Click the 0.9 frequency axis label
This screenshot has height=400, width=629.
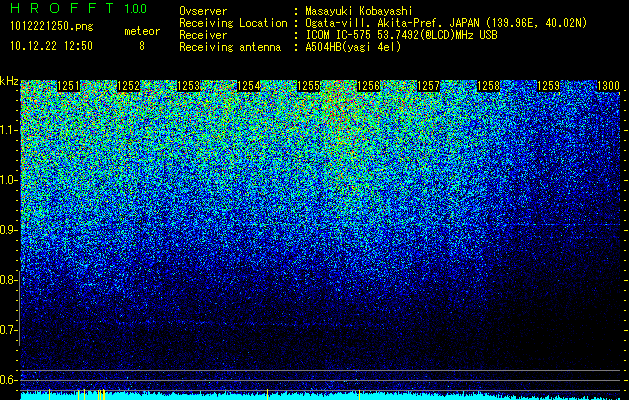point(8,230)
